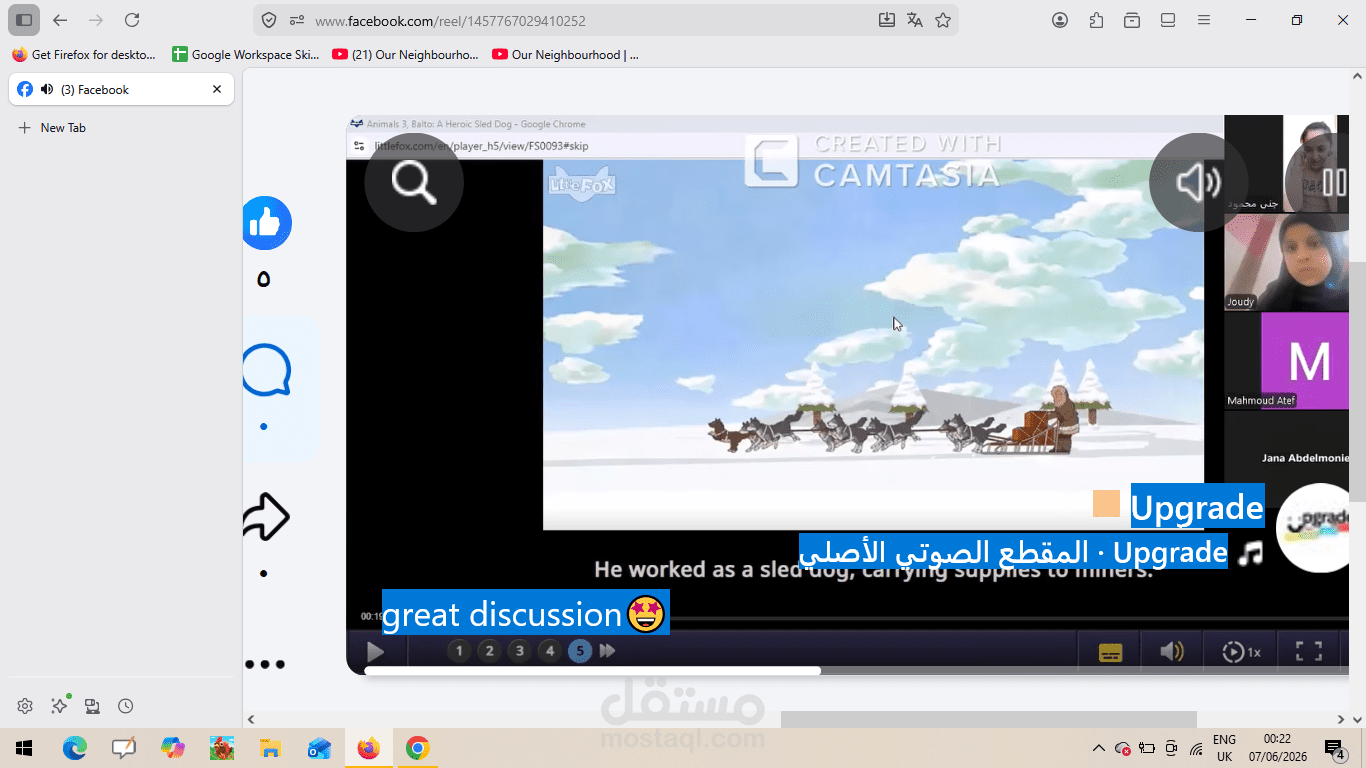The height and width of the screenshot is (768, 1366).
Task: Click the forward navigation arrow
Action: coord(96,20)
